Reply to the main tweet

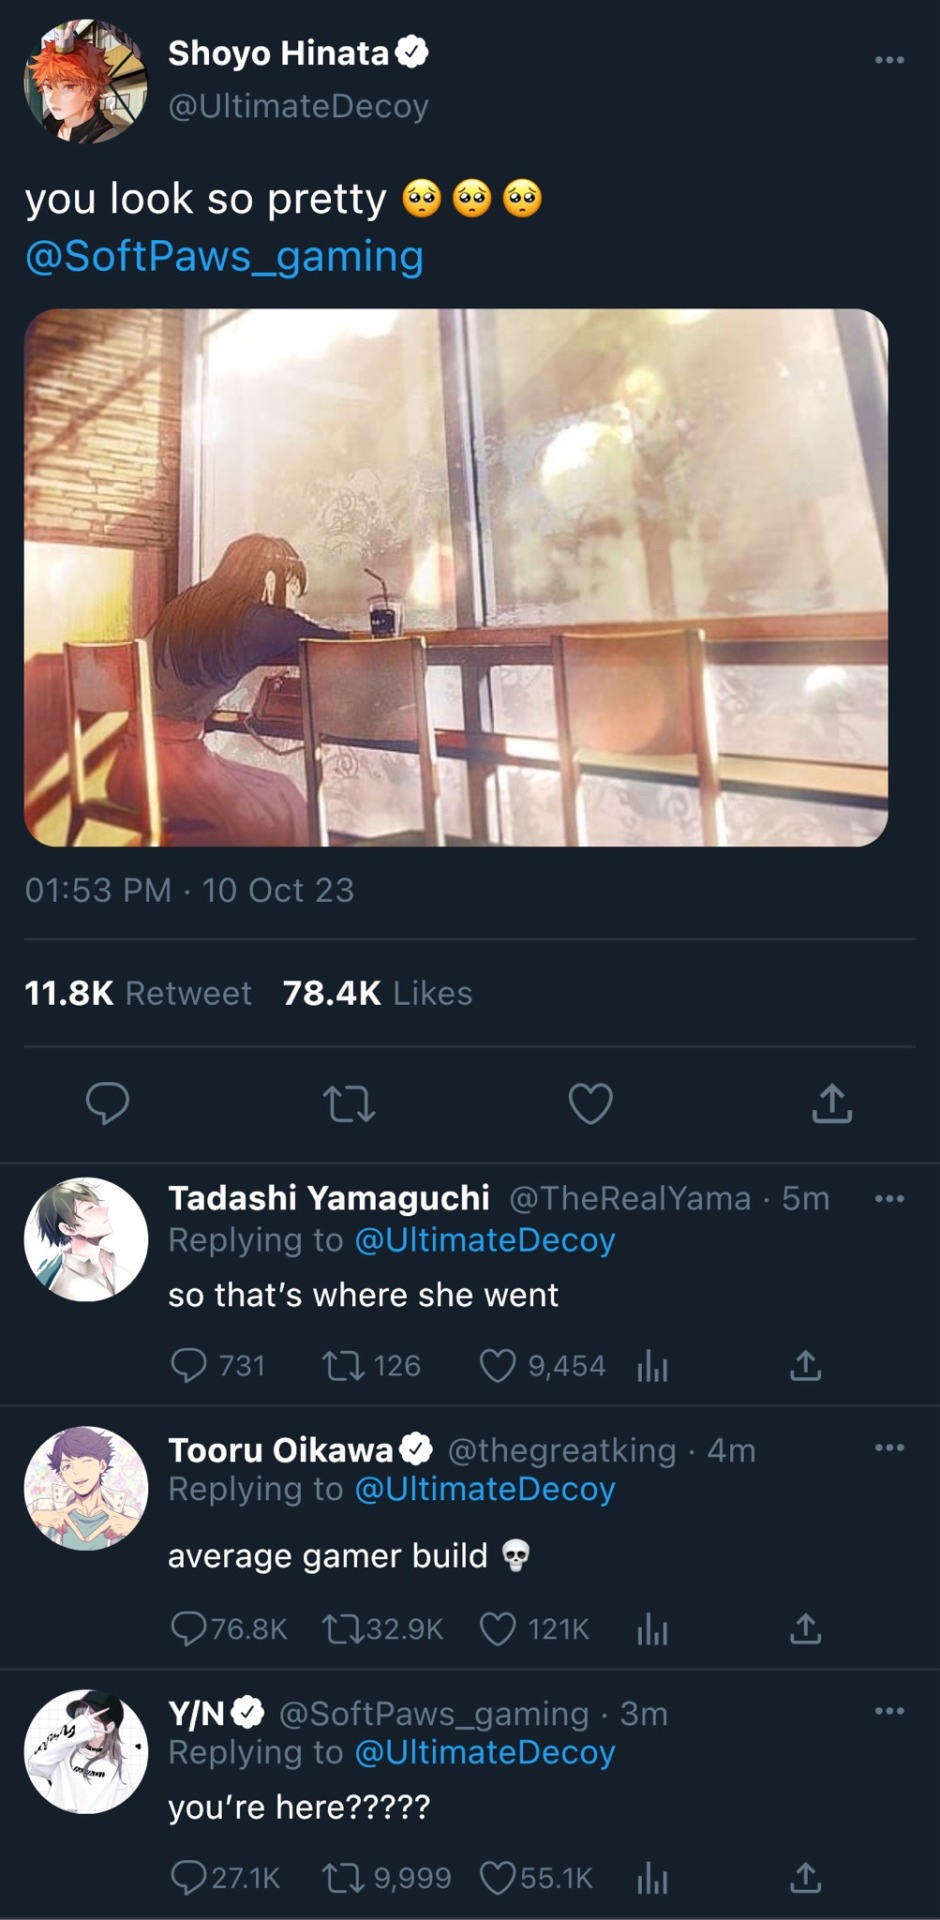coord(107,1104)
